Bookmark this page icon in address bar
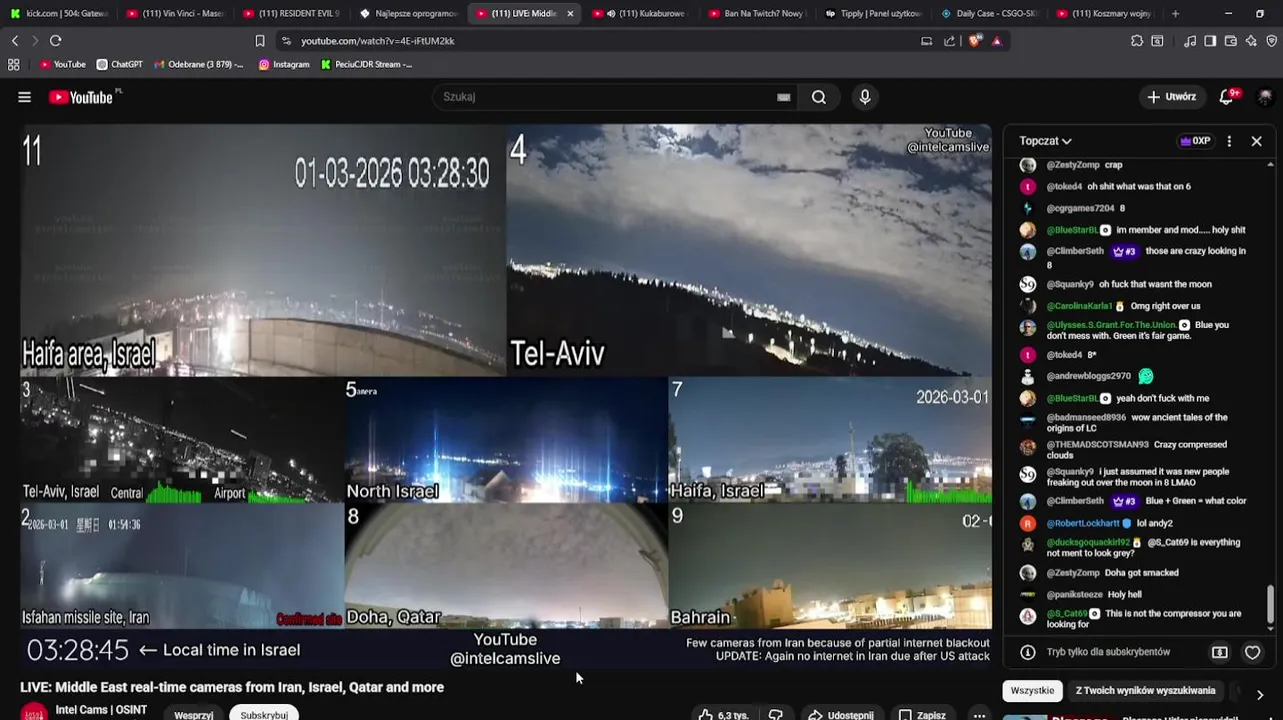Screen dimensions: 1283x720 (260, 41)
